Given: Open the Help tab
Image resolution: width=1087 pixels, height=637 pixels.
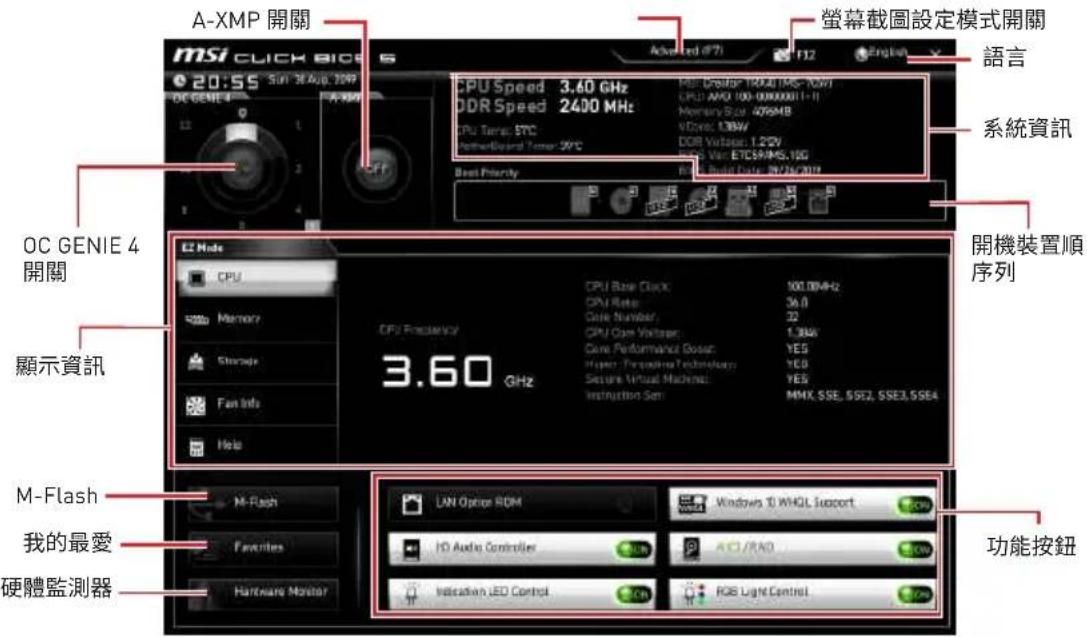Looking at the screenshot, I should click(x=257, y=446).
